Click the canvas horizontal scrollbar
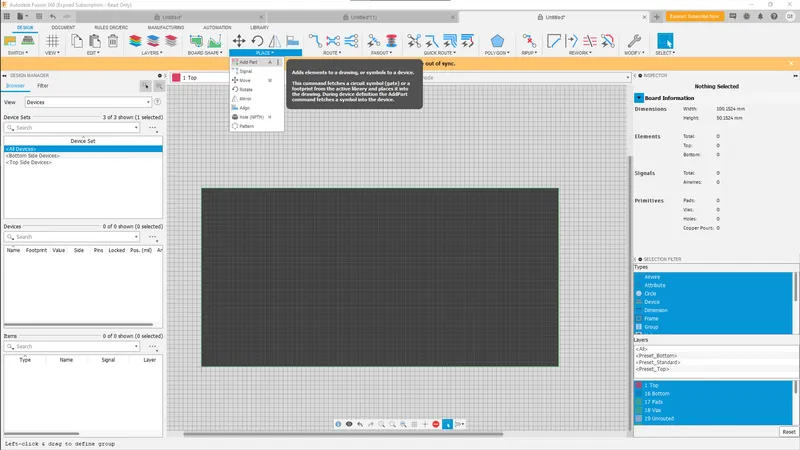This screenshot has width=800, height=450. pyautogui.click(x=343, y=434)
